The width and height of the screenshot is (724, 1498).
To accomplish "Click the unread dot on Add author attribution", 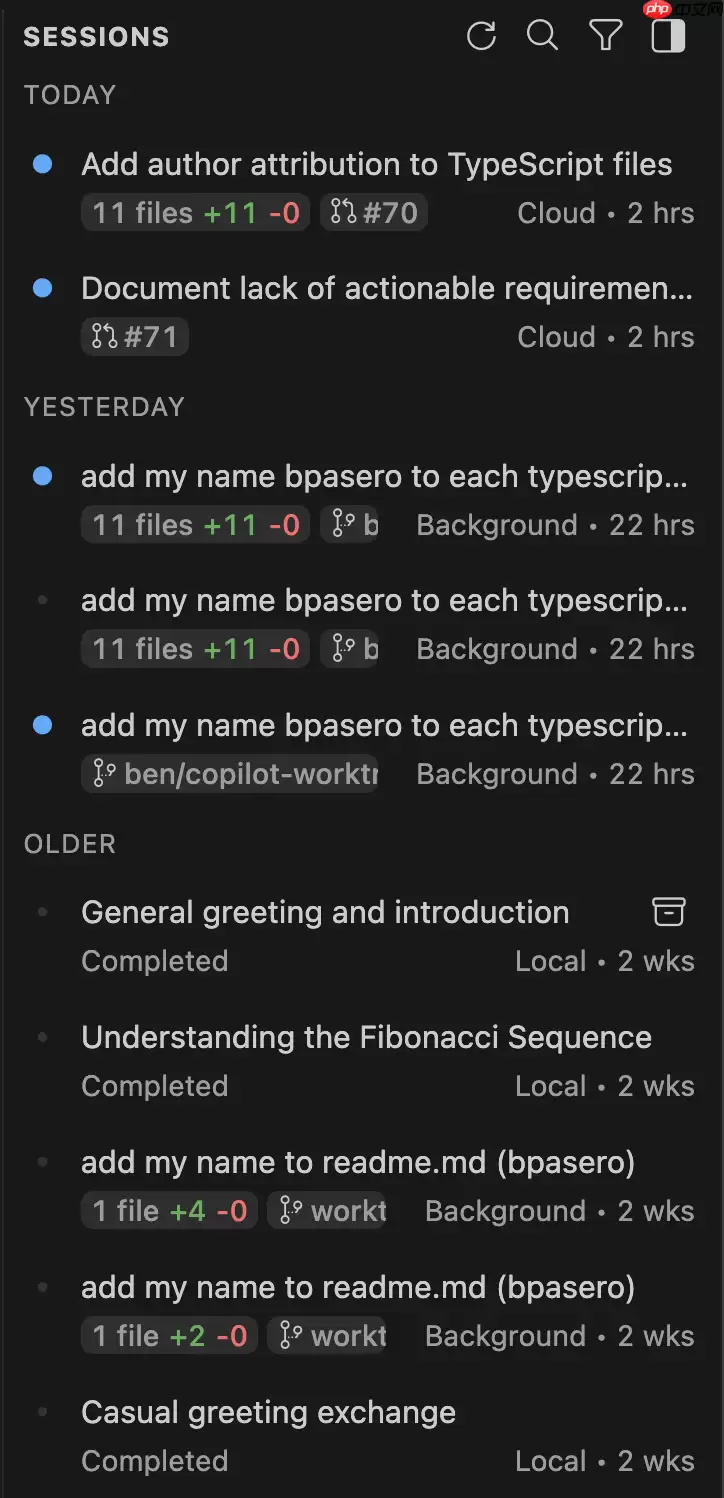I will 42,164.
